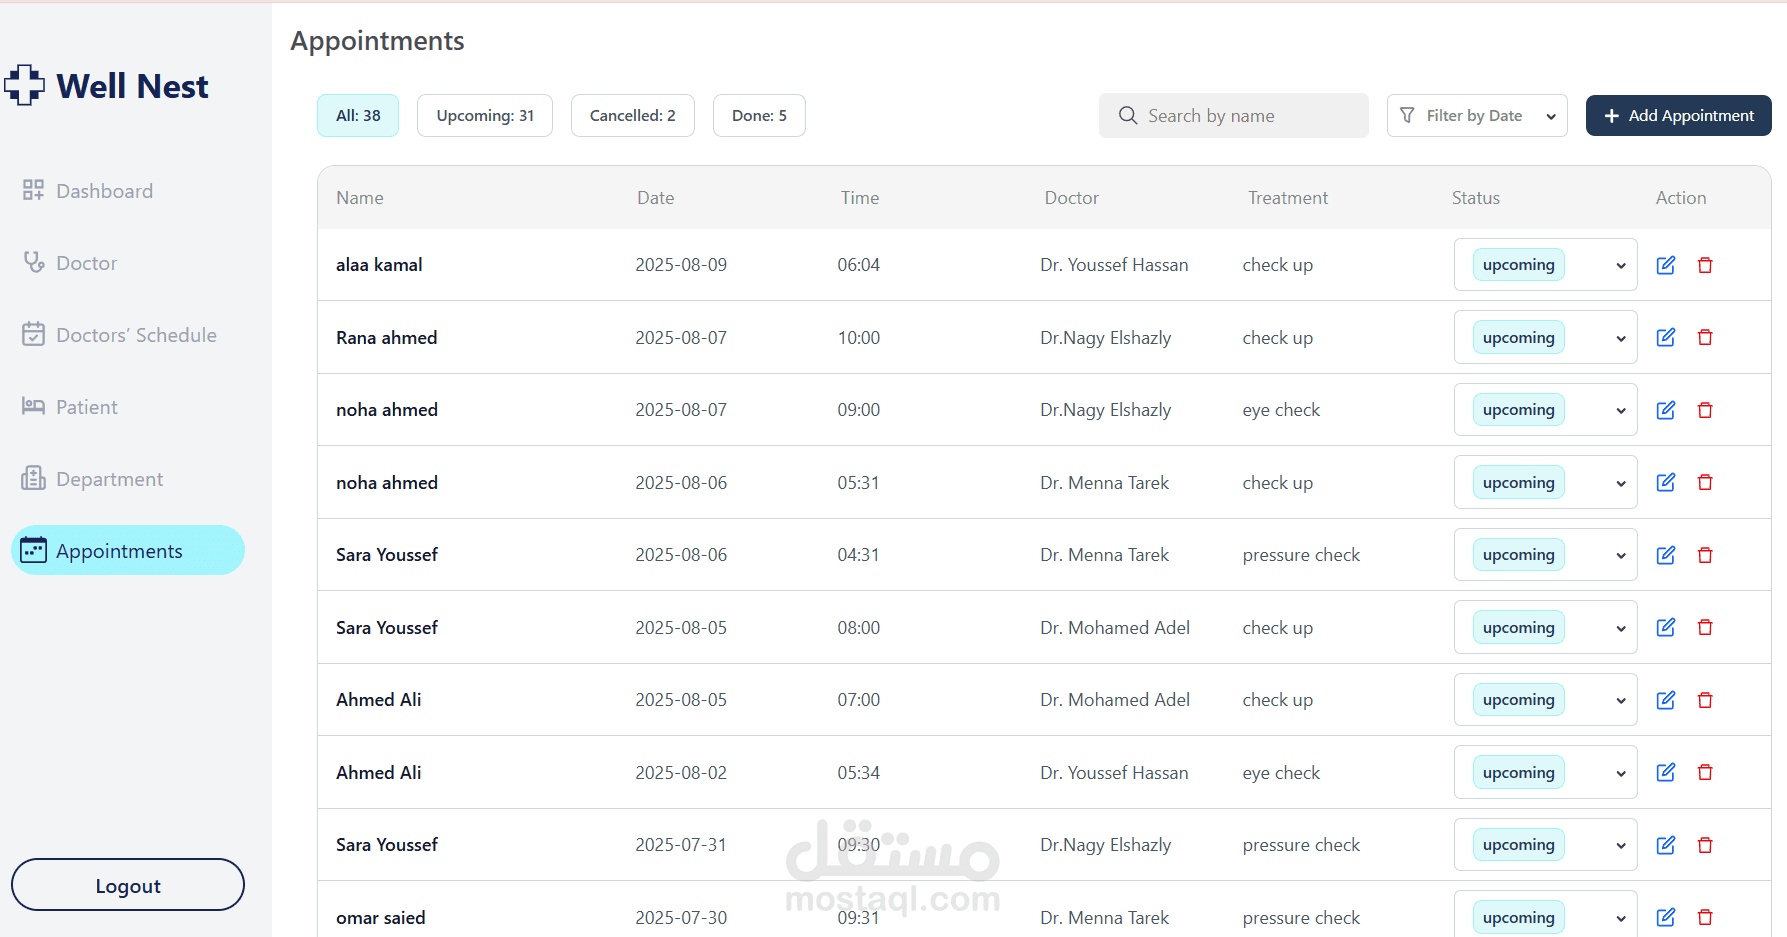Click the Doctor column header
Image resolution: width=1787 pixels, height=937 pixels.
[1072, 198]
